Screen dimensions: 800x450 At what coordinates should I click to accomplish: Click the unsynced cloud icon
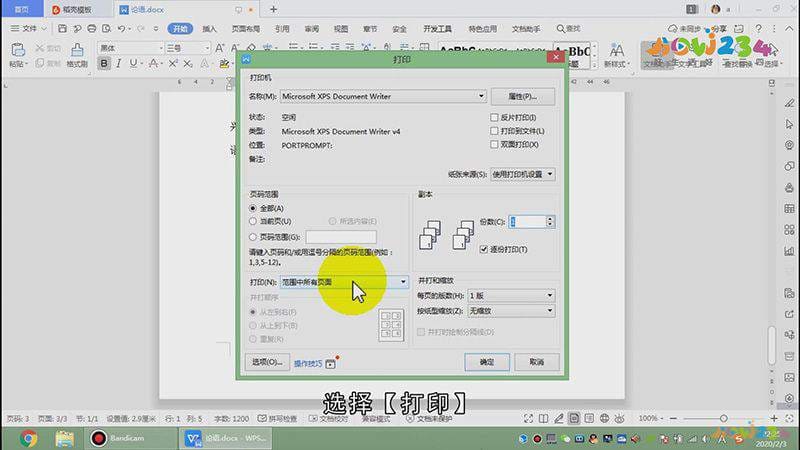pos(673,29)
